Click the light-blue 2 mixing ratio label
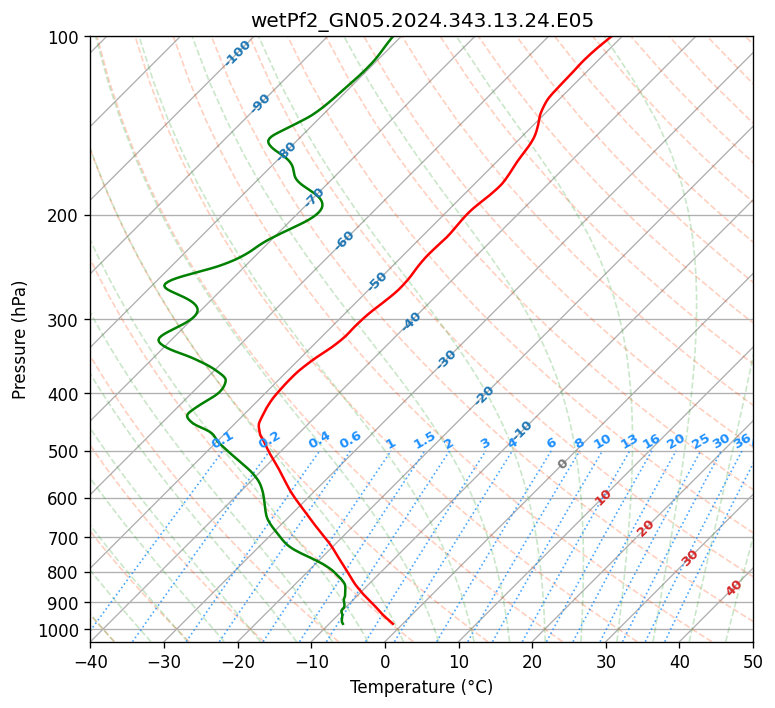Screen dimensions: 775x708 (x=448, y=443)
